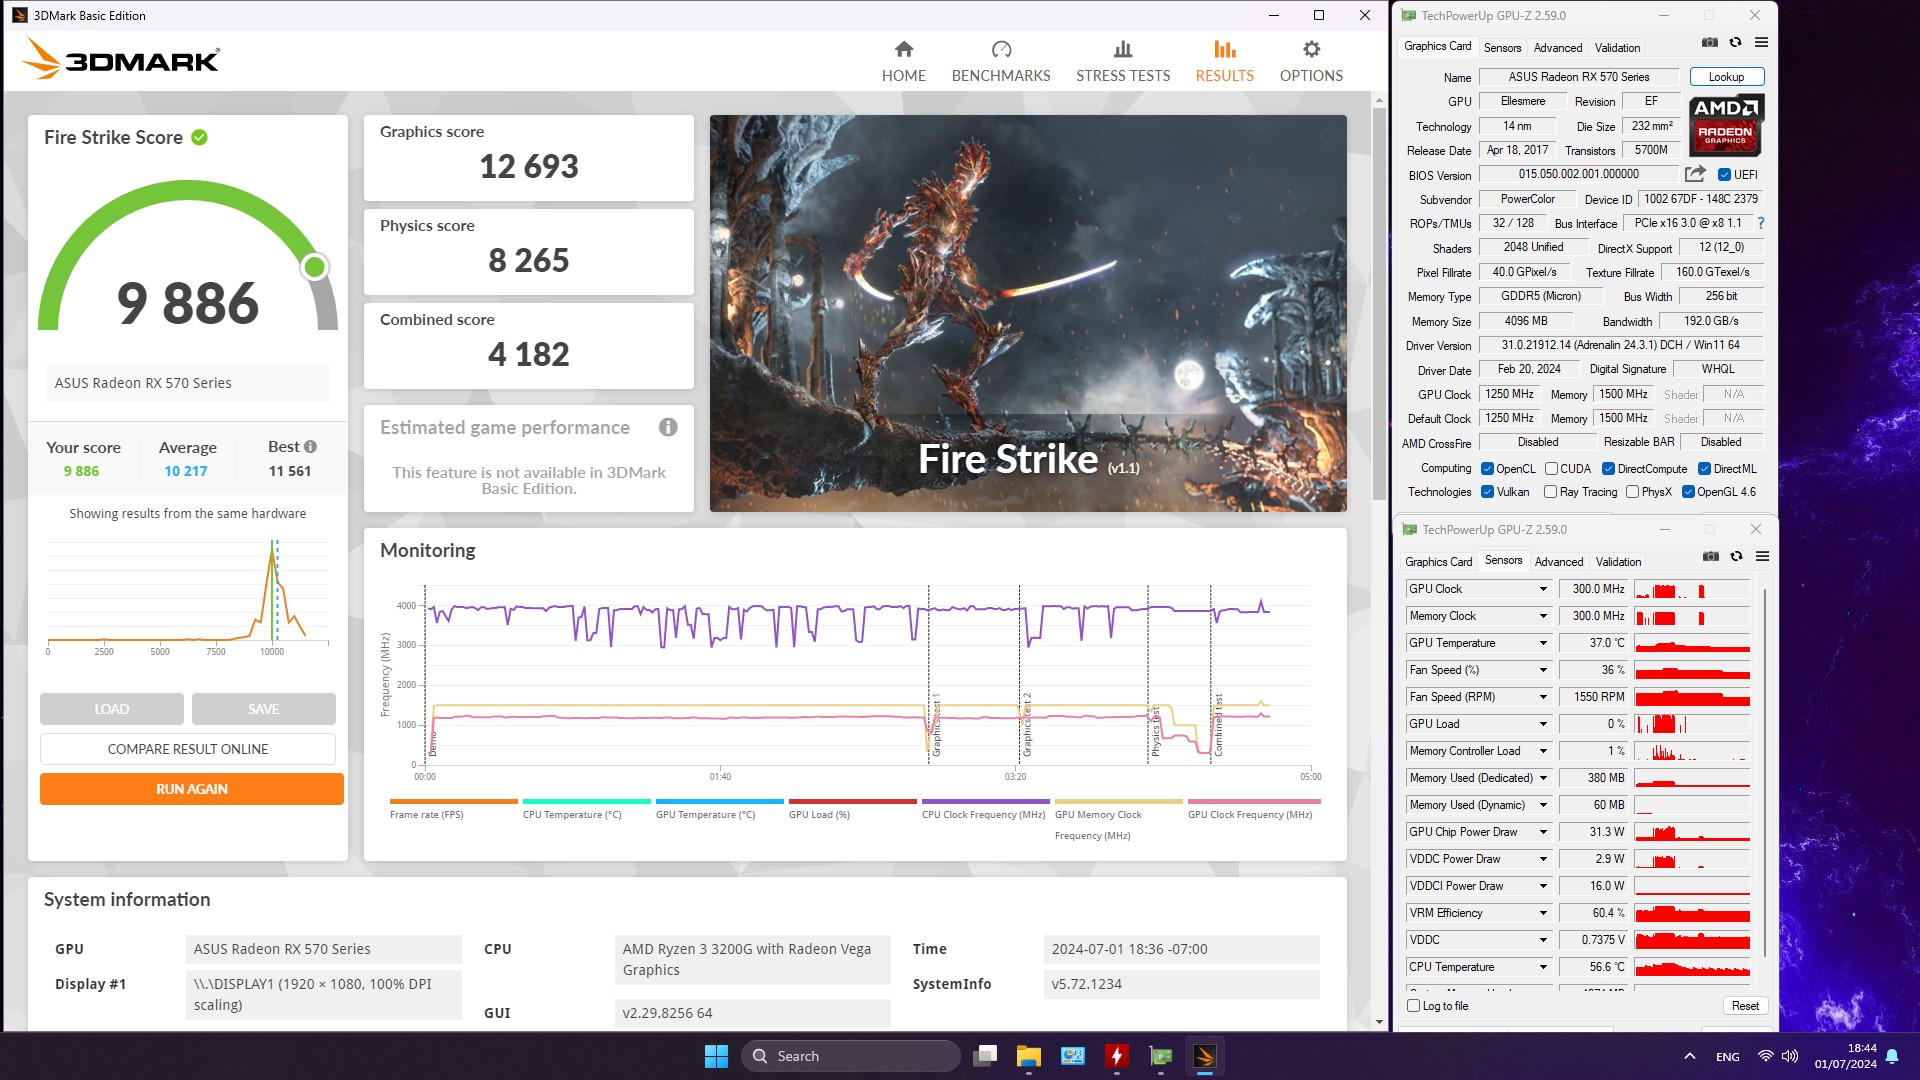
Task: Switch to Advanced tab in lower GPU-Z window
Action: pos(1559,562)
